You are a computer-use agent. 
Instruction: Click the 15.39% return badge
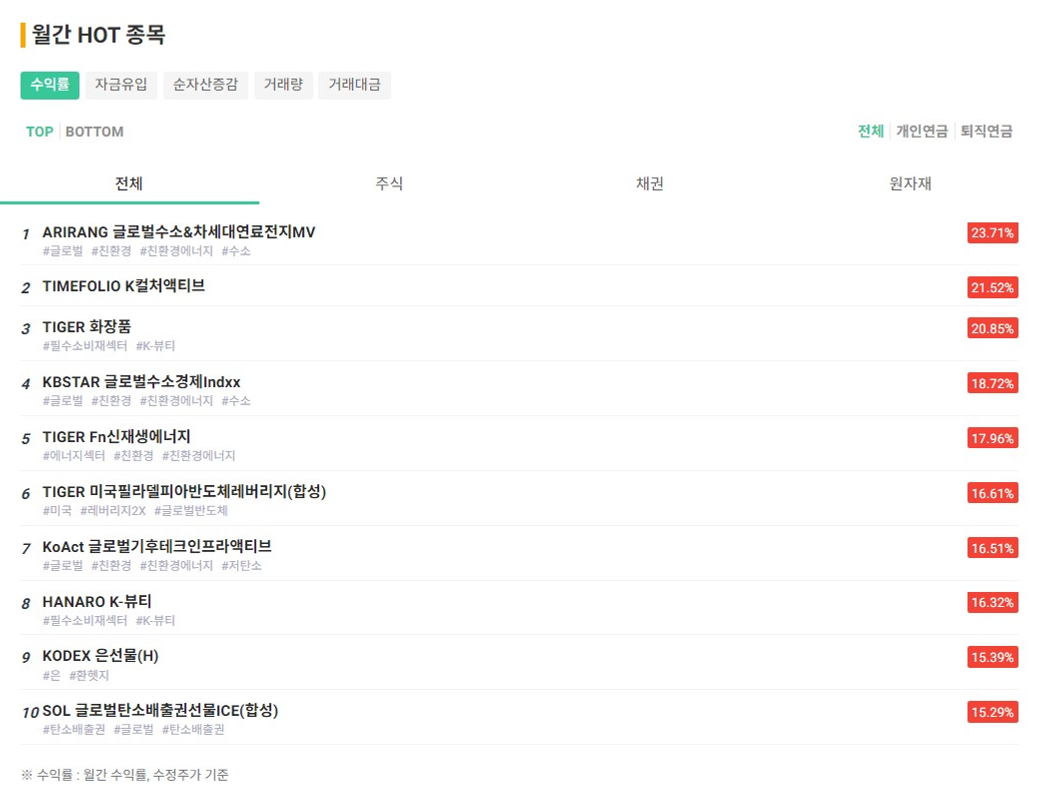[992, 657]
